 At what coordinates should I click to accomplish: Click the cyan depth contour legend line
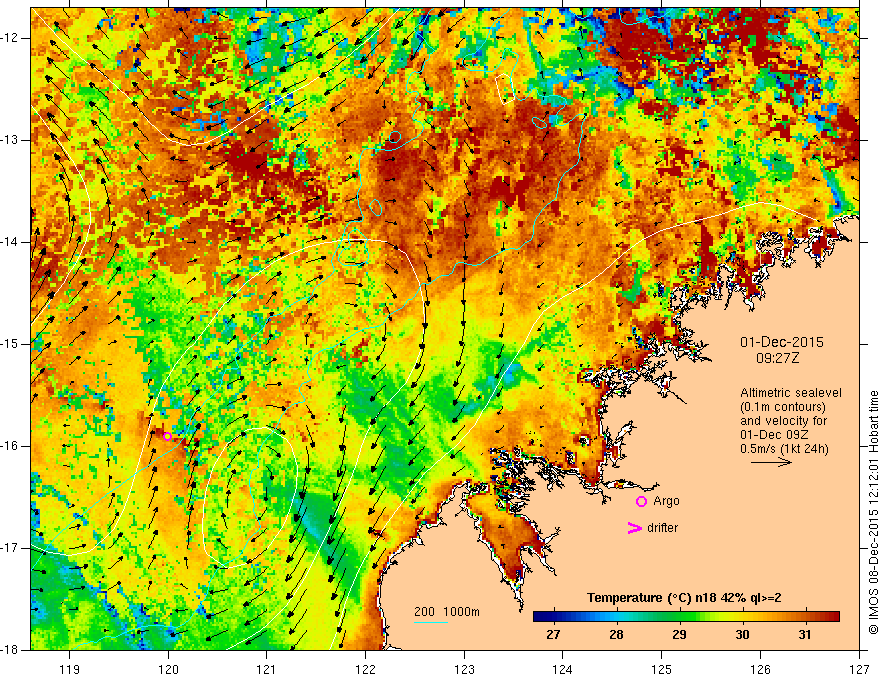click(430, 622)
